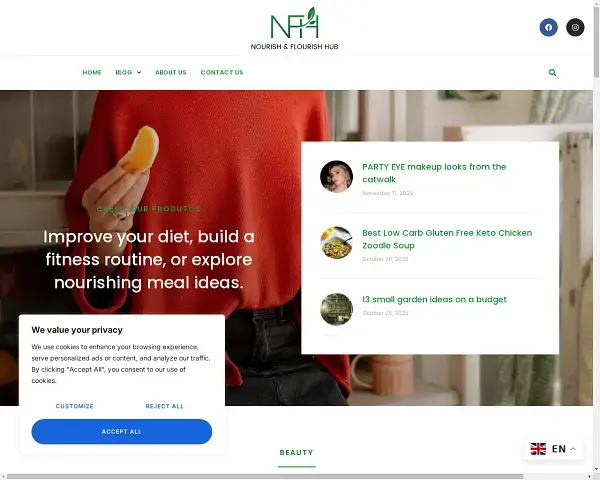
Task: Open the Facebook social icon
Action: coord(548,27)
